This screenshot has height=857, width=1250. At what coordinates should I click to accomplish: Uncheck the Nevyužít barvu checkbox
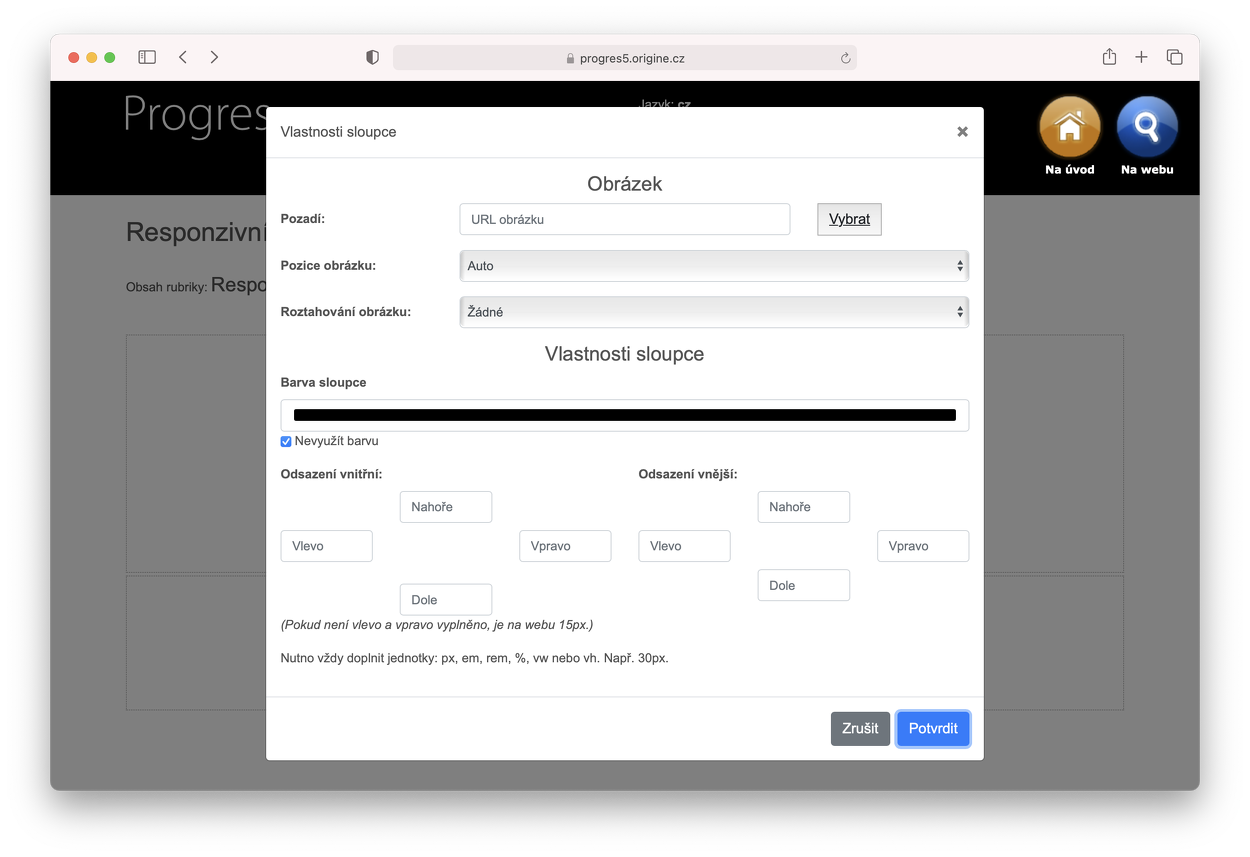(286, 441)
